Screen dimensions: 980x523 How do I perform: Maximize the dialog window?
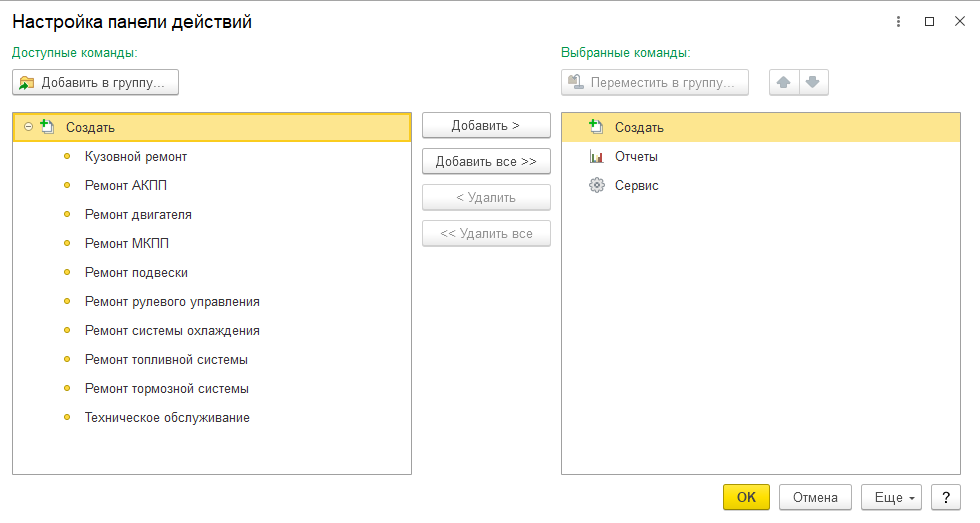coord(929,22)
